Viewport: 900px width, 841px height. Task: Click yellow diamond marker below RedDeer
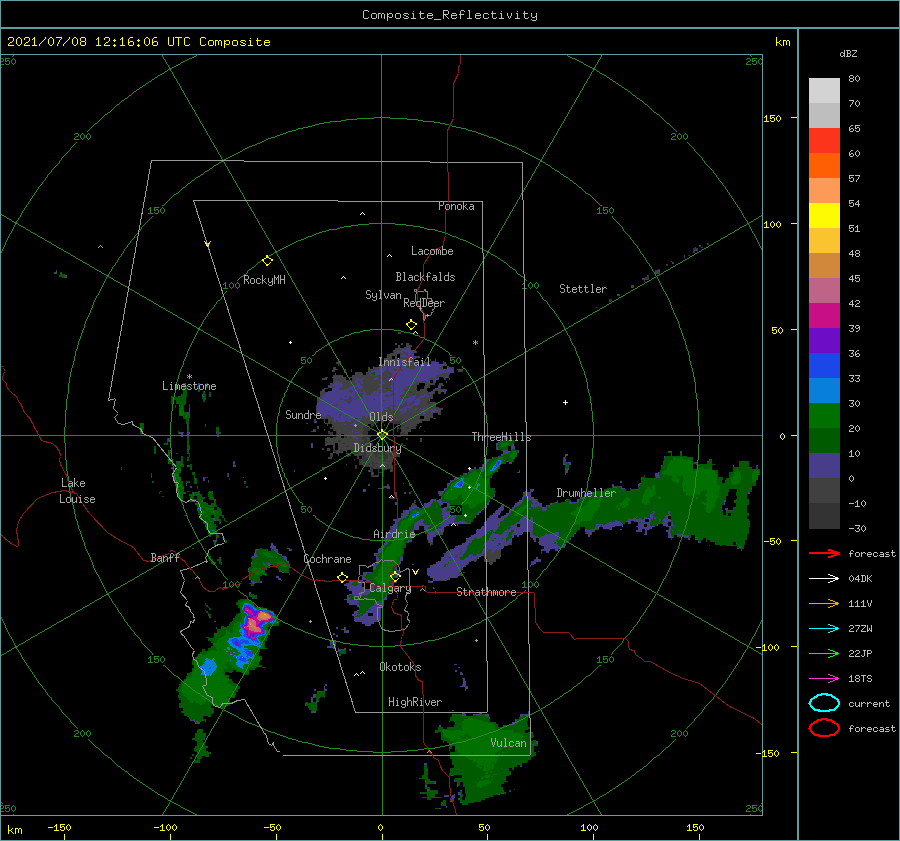(411, 325)
